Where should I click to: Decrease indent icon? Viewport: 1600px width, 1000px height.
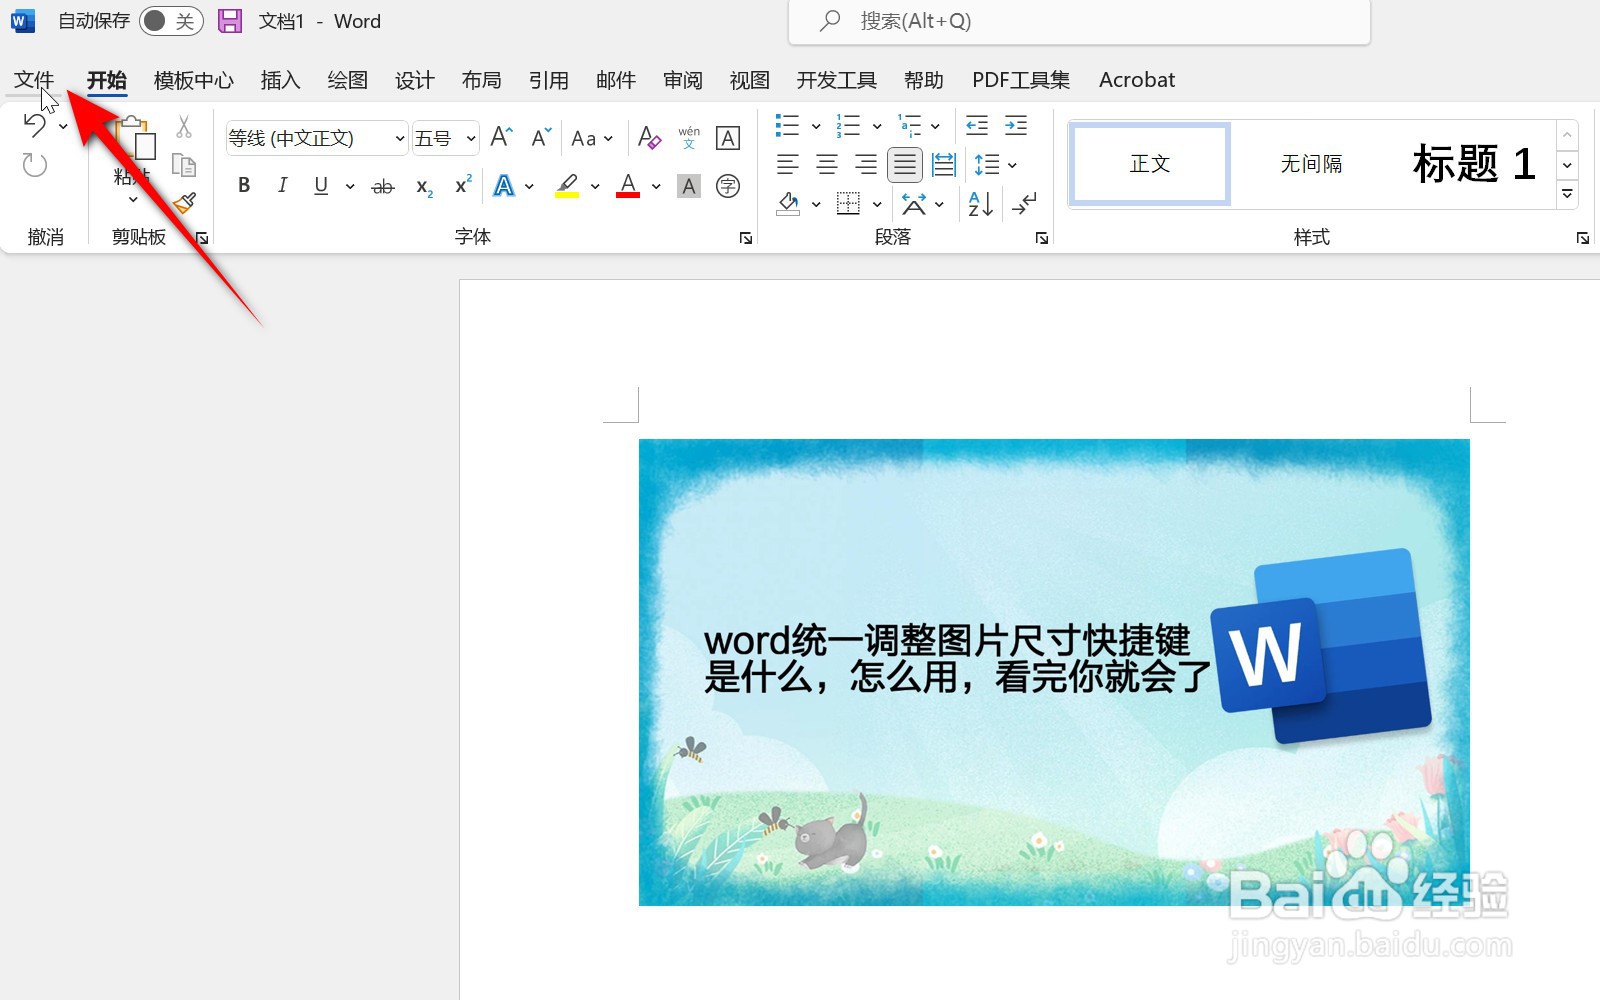[x=977, y=125]
